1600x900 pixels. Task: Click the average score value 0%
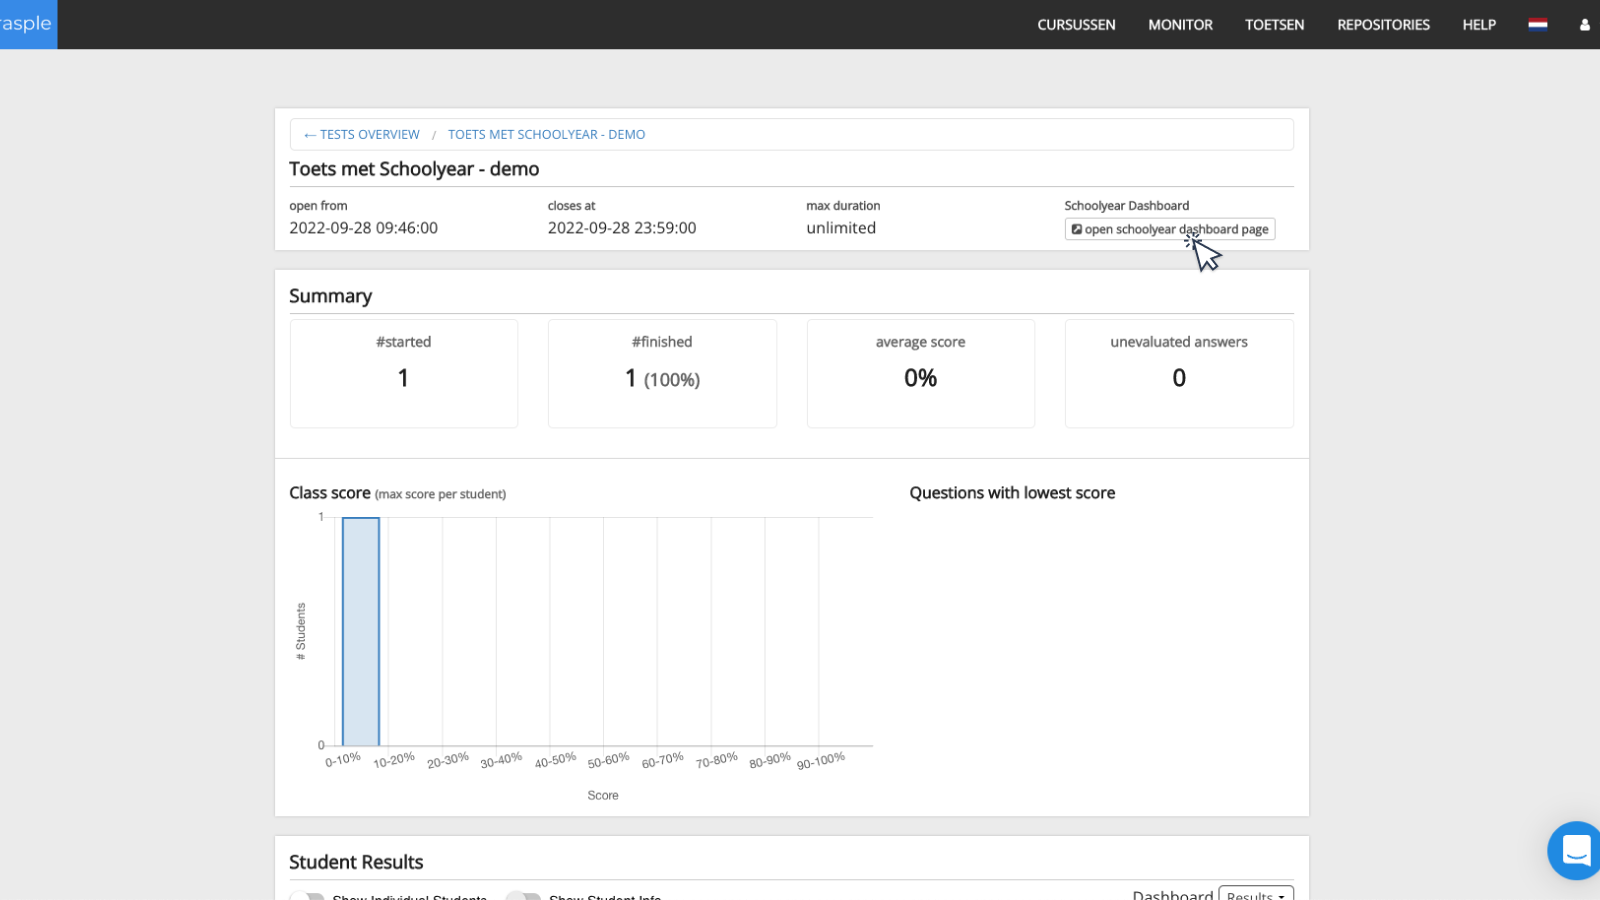920,378
